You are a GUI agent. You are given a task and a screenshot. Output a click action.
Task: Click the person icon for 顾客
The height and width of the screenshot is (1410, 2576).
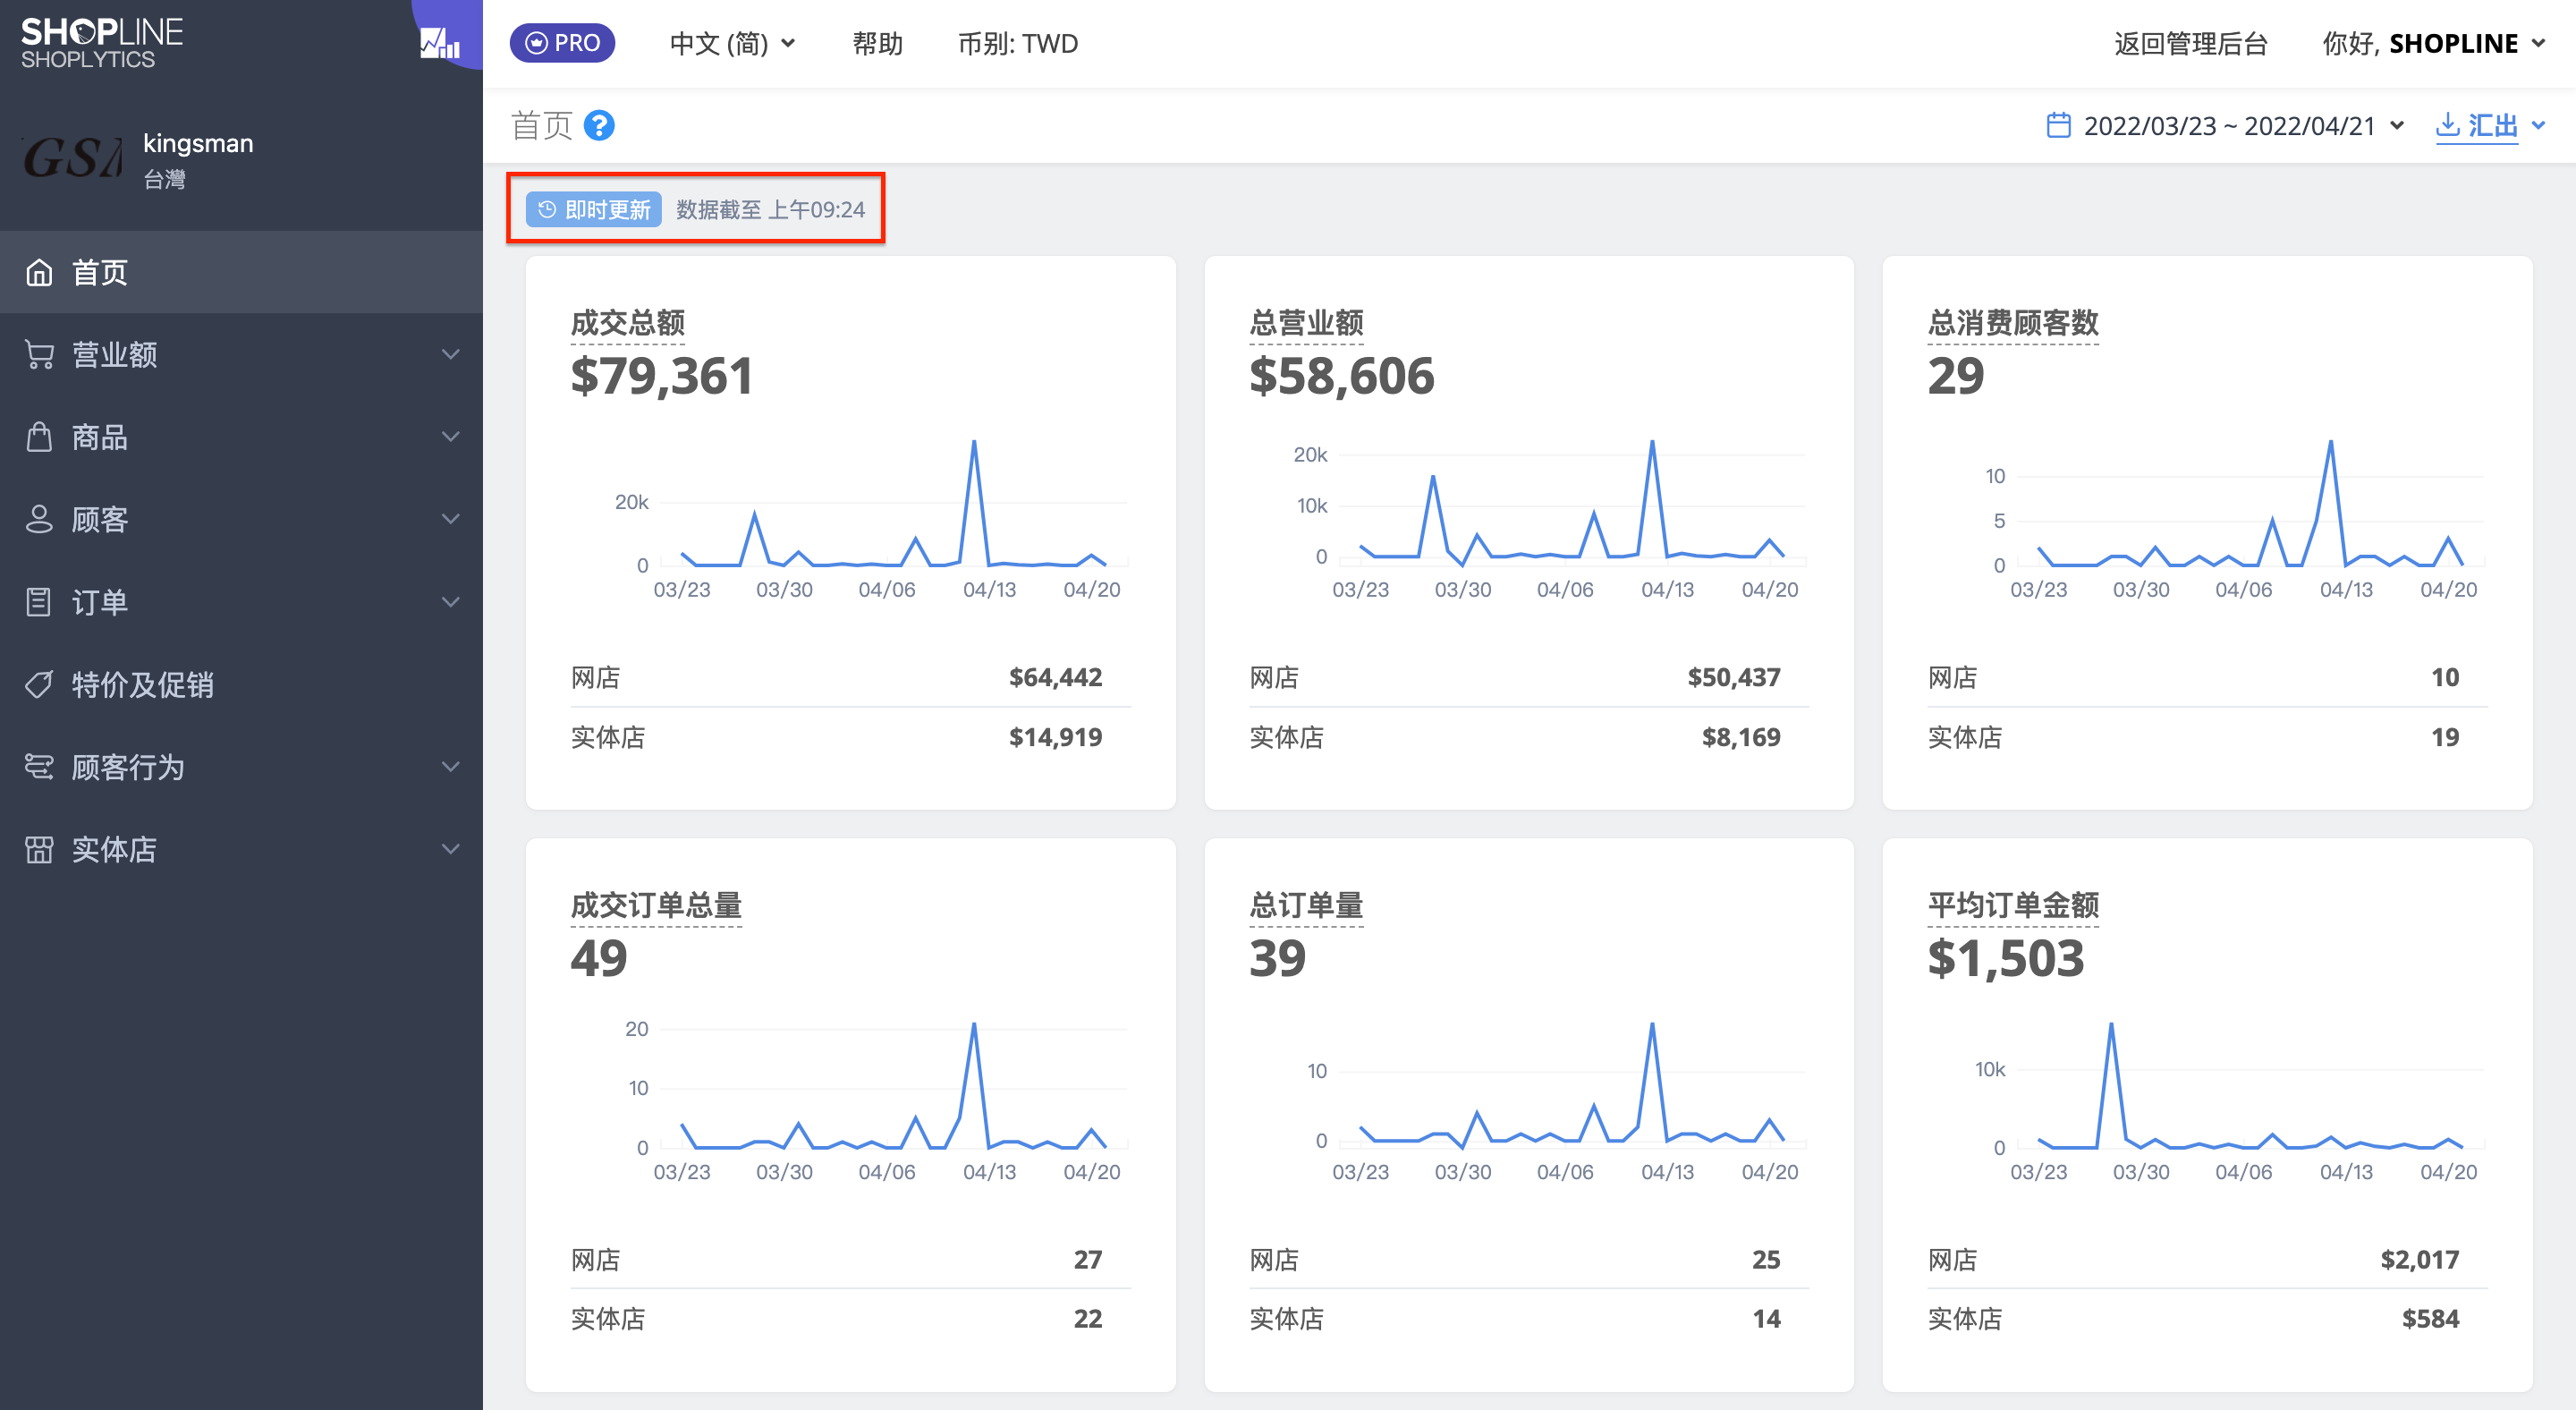point(39,520)
